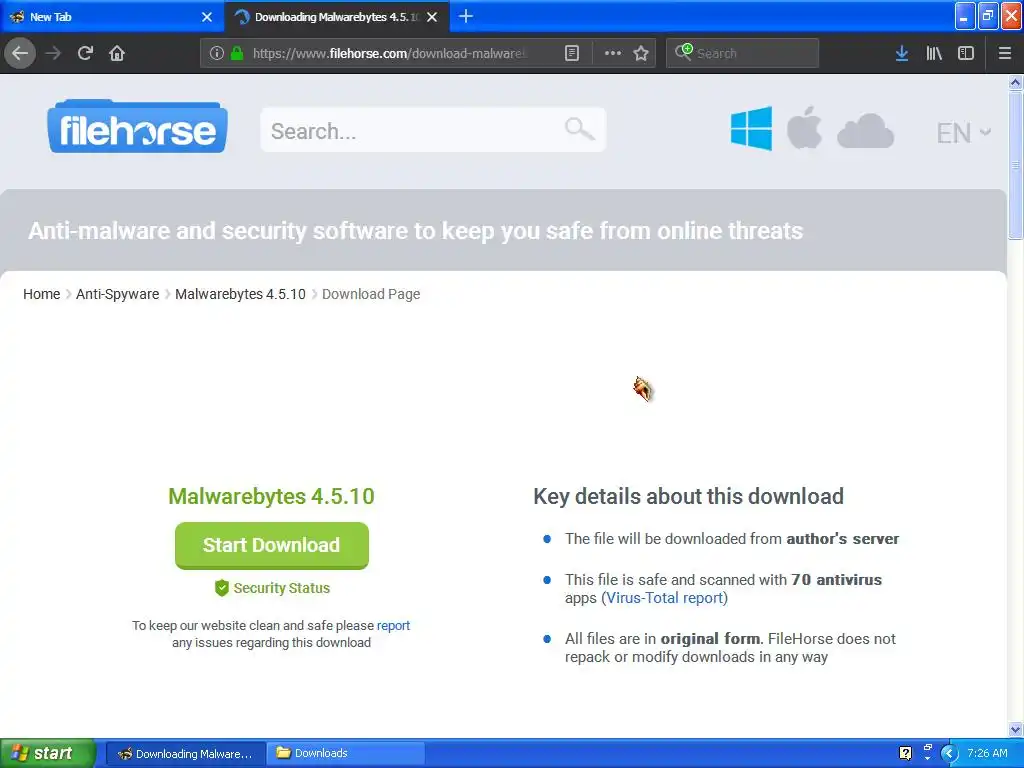
Task: Click the FileHorse logo
Action: pos(137,127)
